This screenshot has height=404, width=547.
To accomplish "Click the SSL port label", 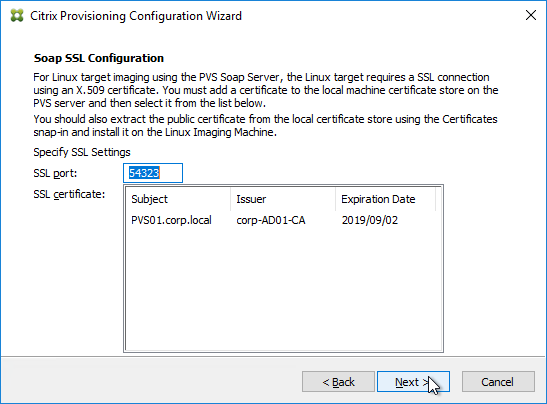I will (55, 173).
